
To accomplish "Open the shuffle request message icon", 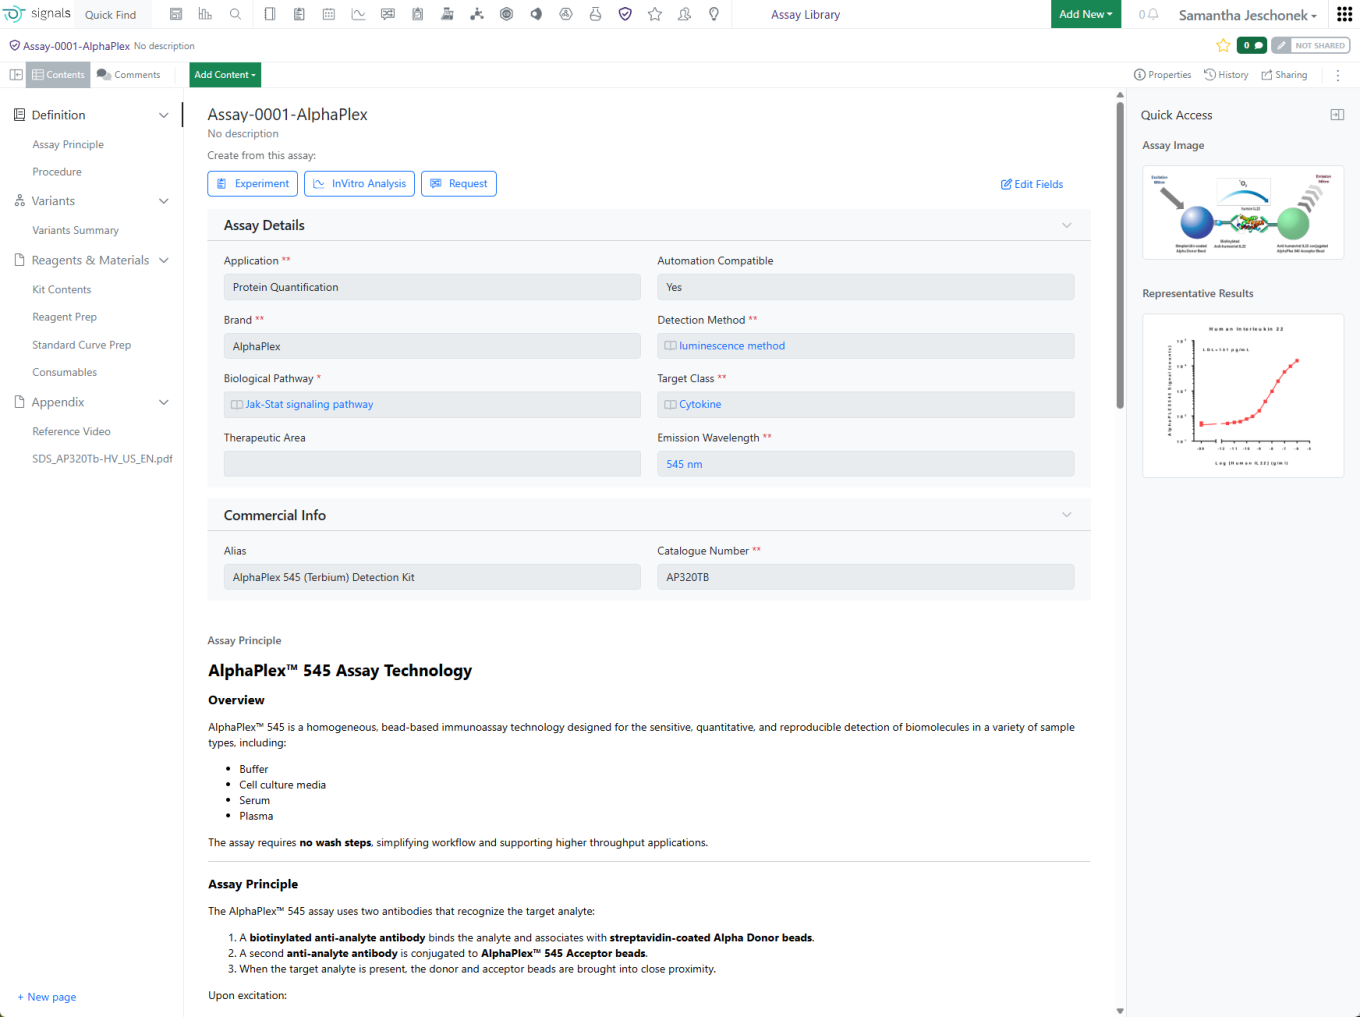I will (x=388, y=14).
